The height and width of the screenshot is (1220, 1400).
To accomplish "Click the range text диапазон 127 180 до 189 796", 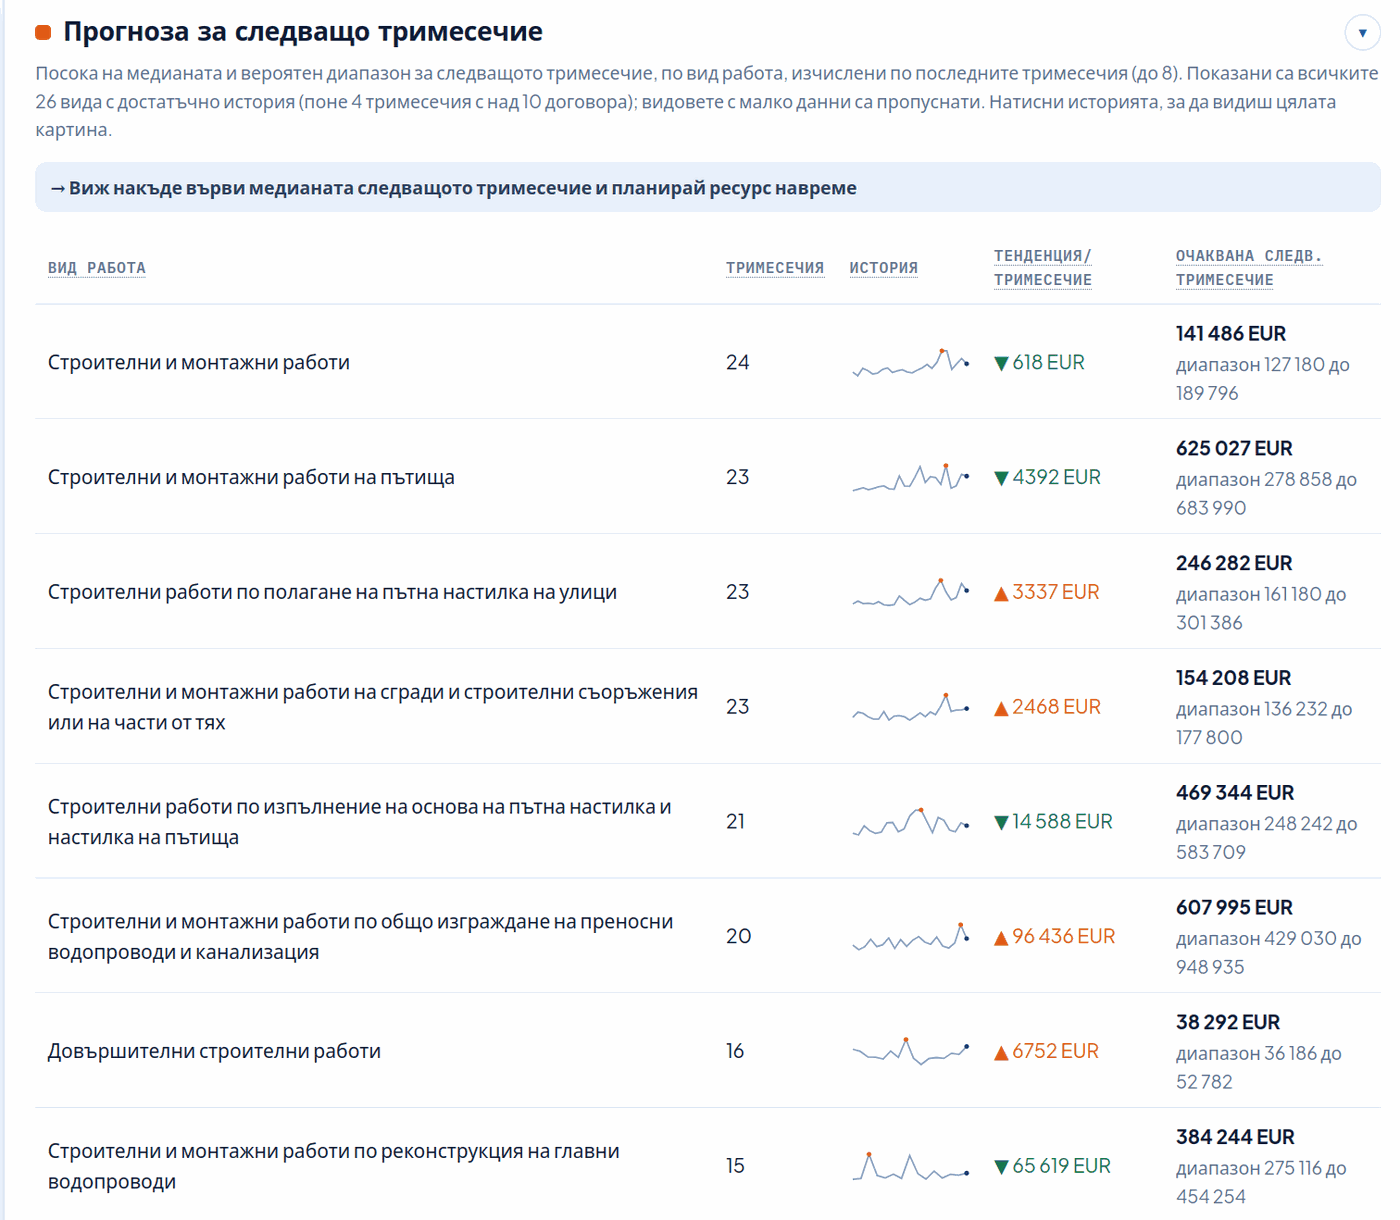I will (x=1263, y=379).
